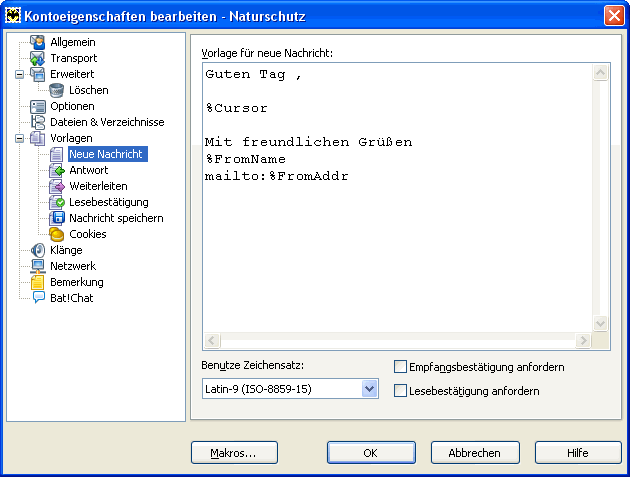The image size is (630, 477).
Task: Collapse the Erweitert tree node
Action: click(x=19, y=74)
